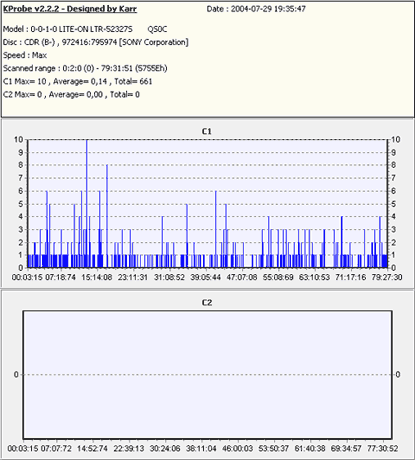Select the Model LITE-ON LTR-52327S line

pyautogui.click(x=85, y=29)
